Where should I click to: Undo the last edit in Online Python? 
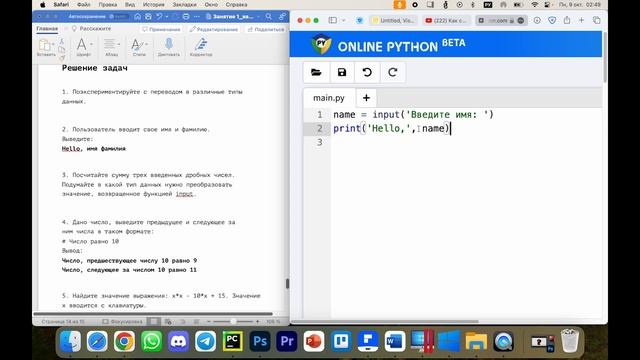coord(367,72)
